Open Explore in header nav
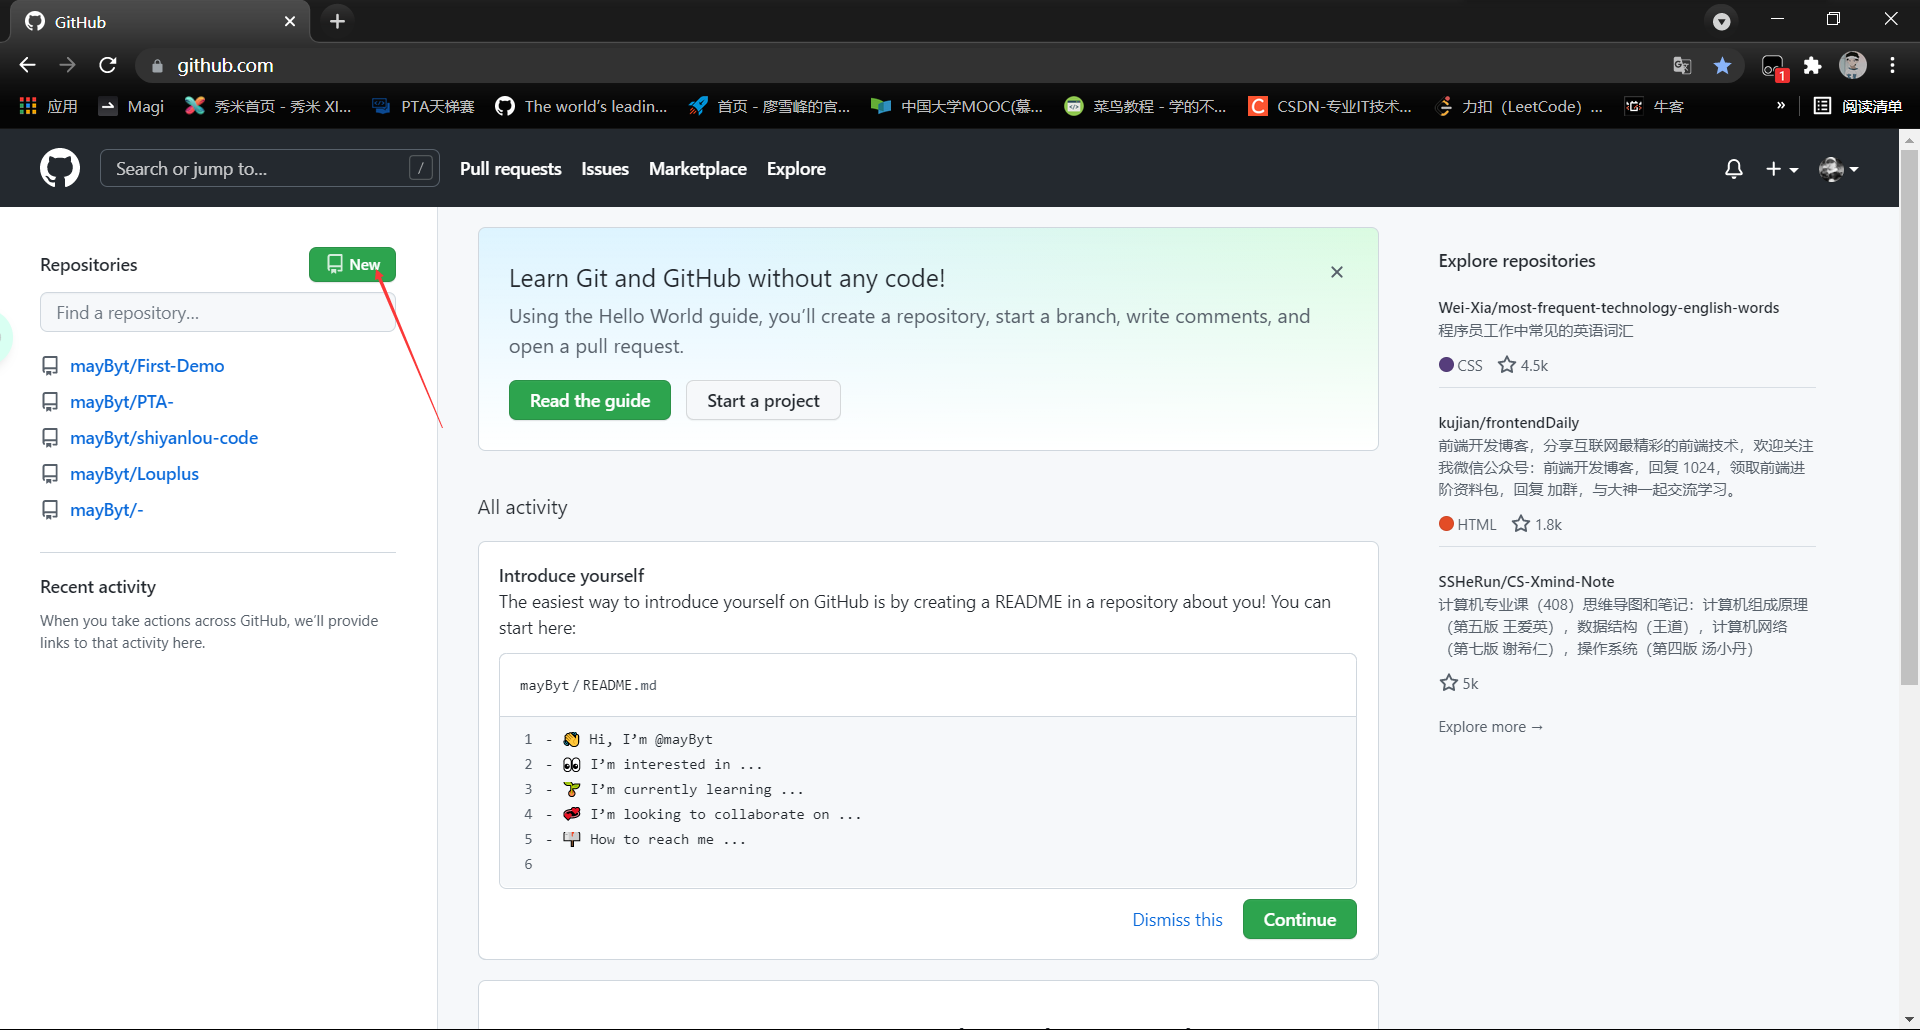Image resolution: width=1920 pixels, height=1030 pixels. pyautogui.click(x=796, y=169)
